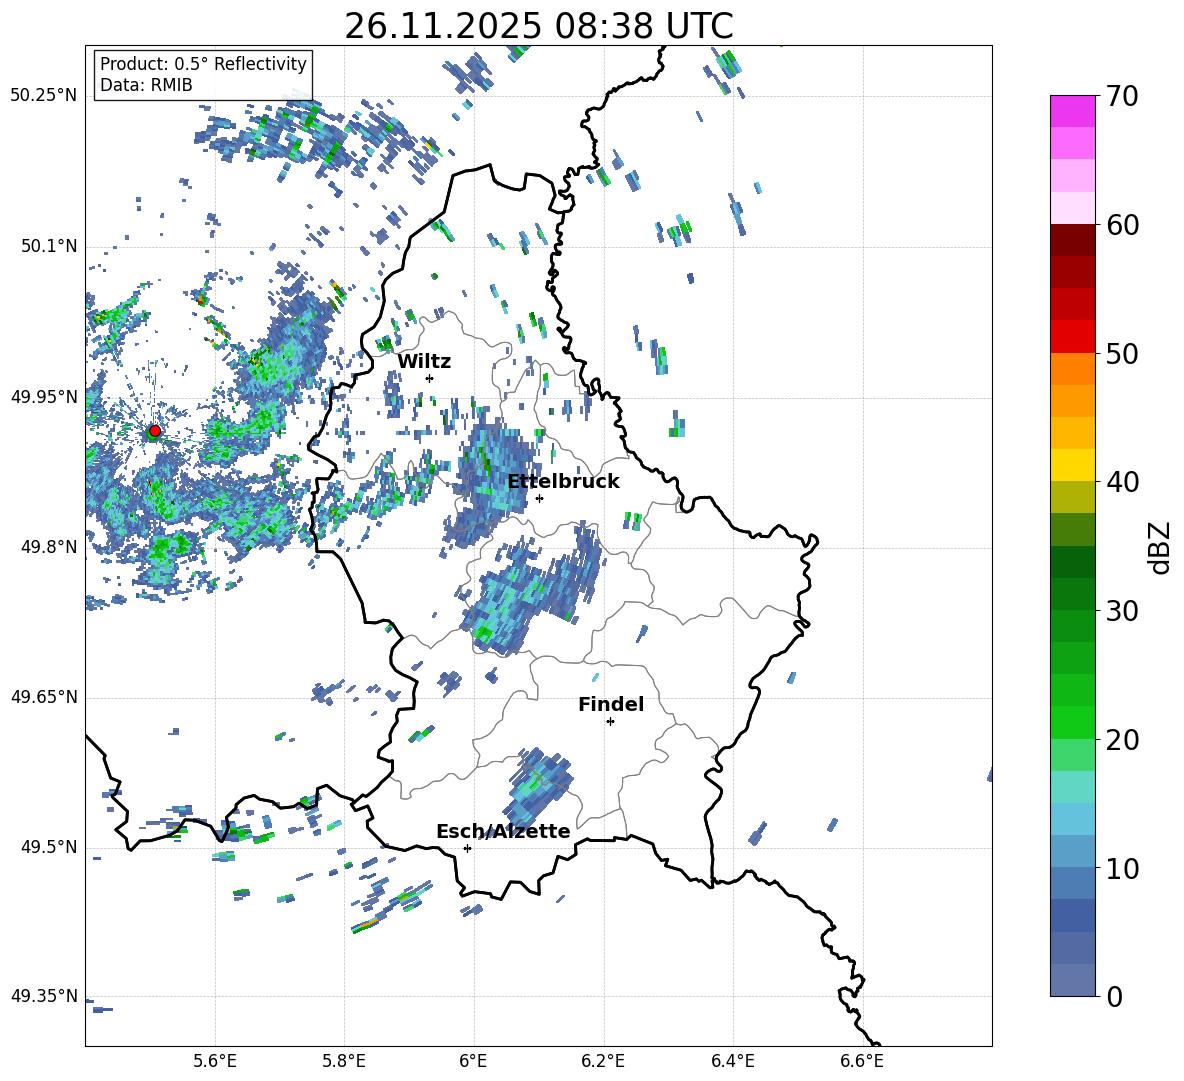Pick the magenta swatch at colorbar top
The image size is (1184, 1081).
pyautogui.click(x=1073, y=111)
